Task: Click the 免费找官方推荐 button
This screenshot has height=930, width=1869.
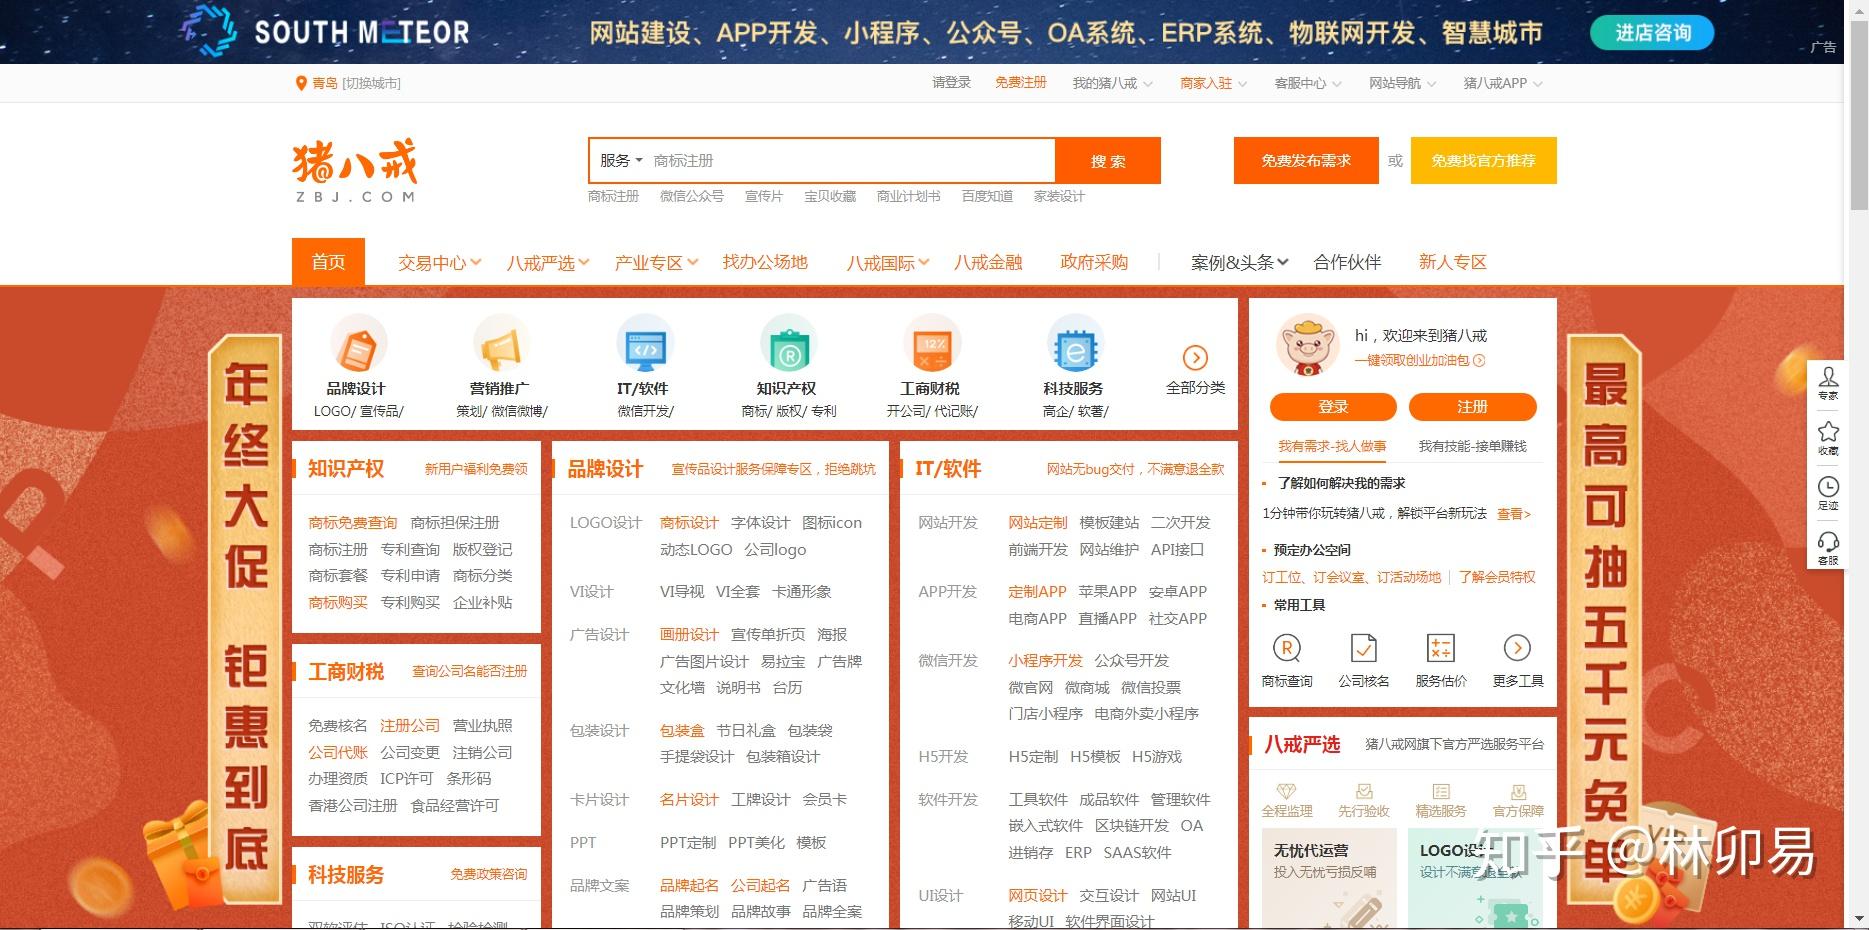Action: tap(1483, 160)
